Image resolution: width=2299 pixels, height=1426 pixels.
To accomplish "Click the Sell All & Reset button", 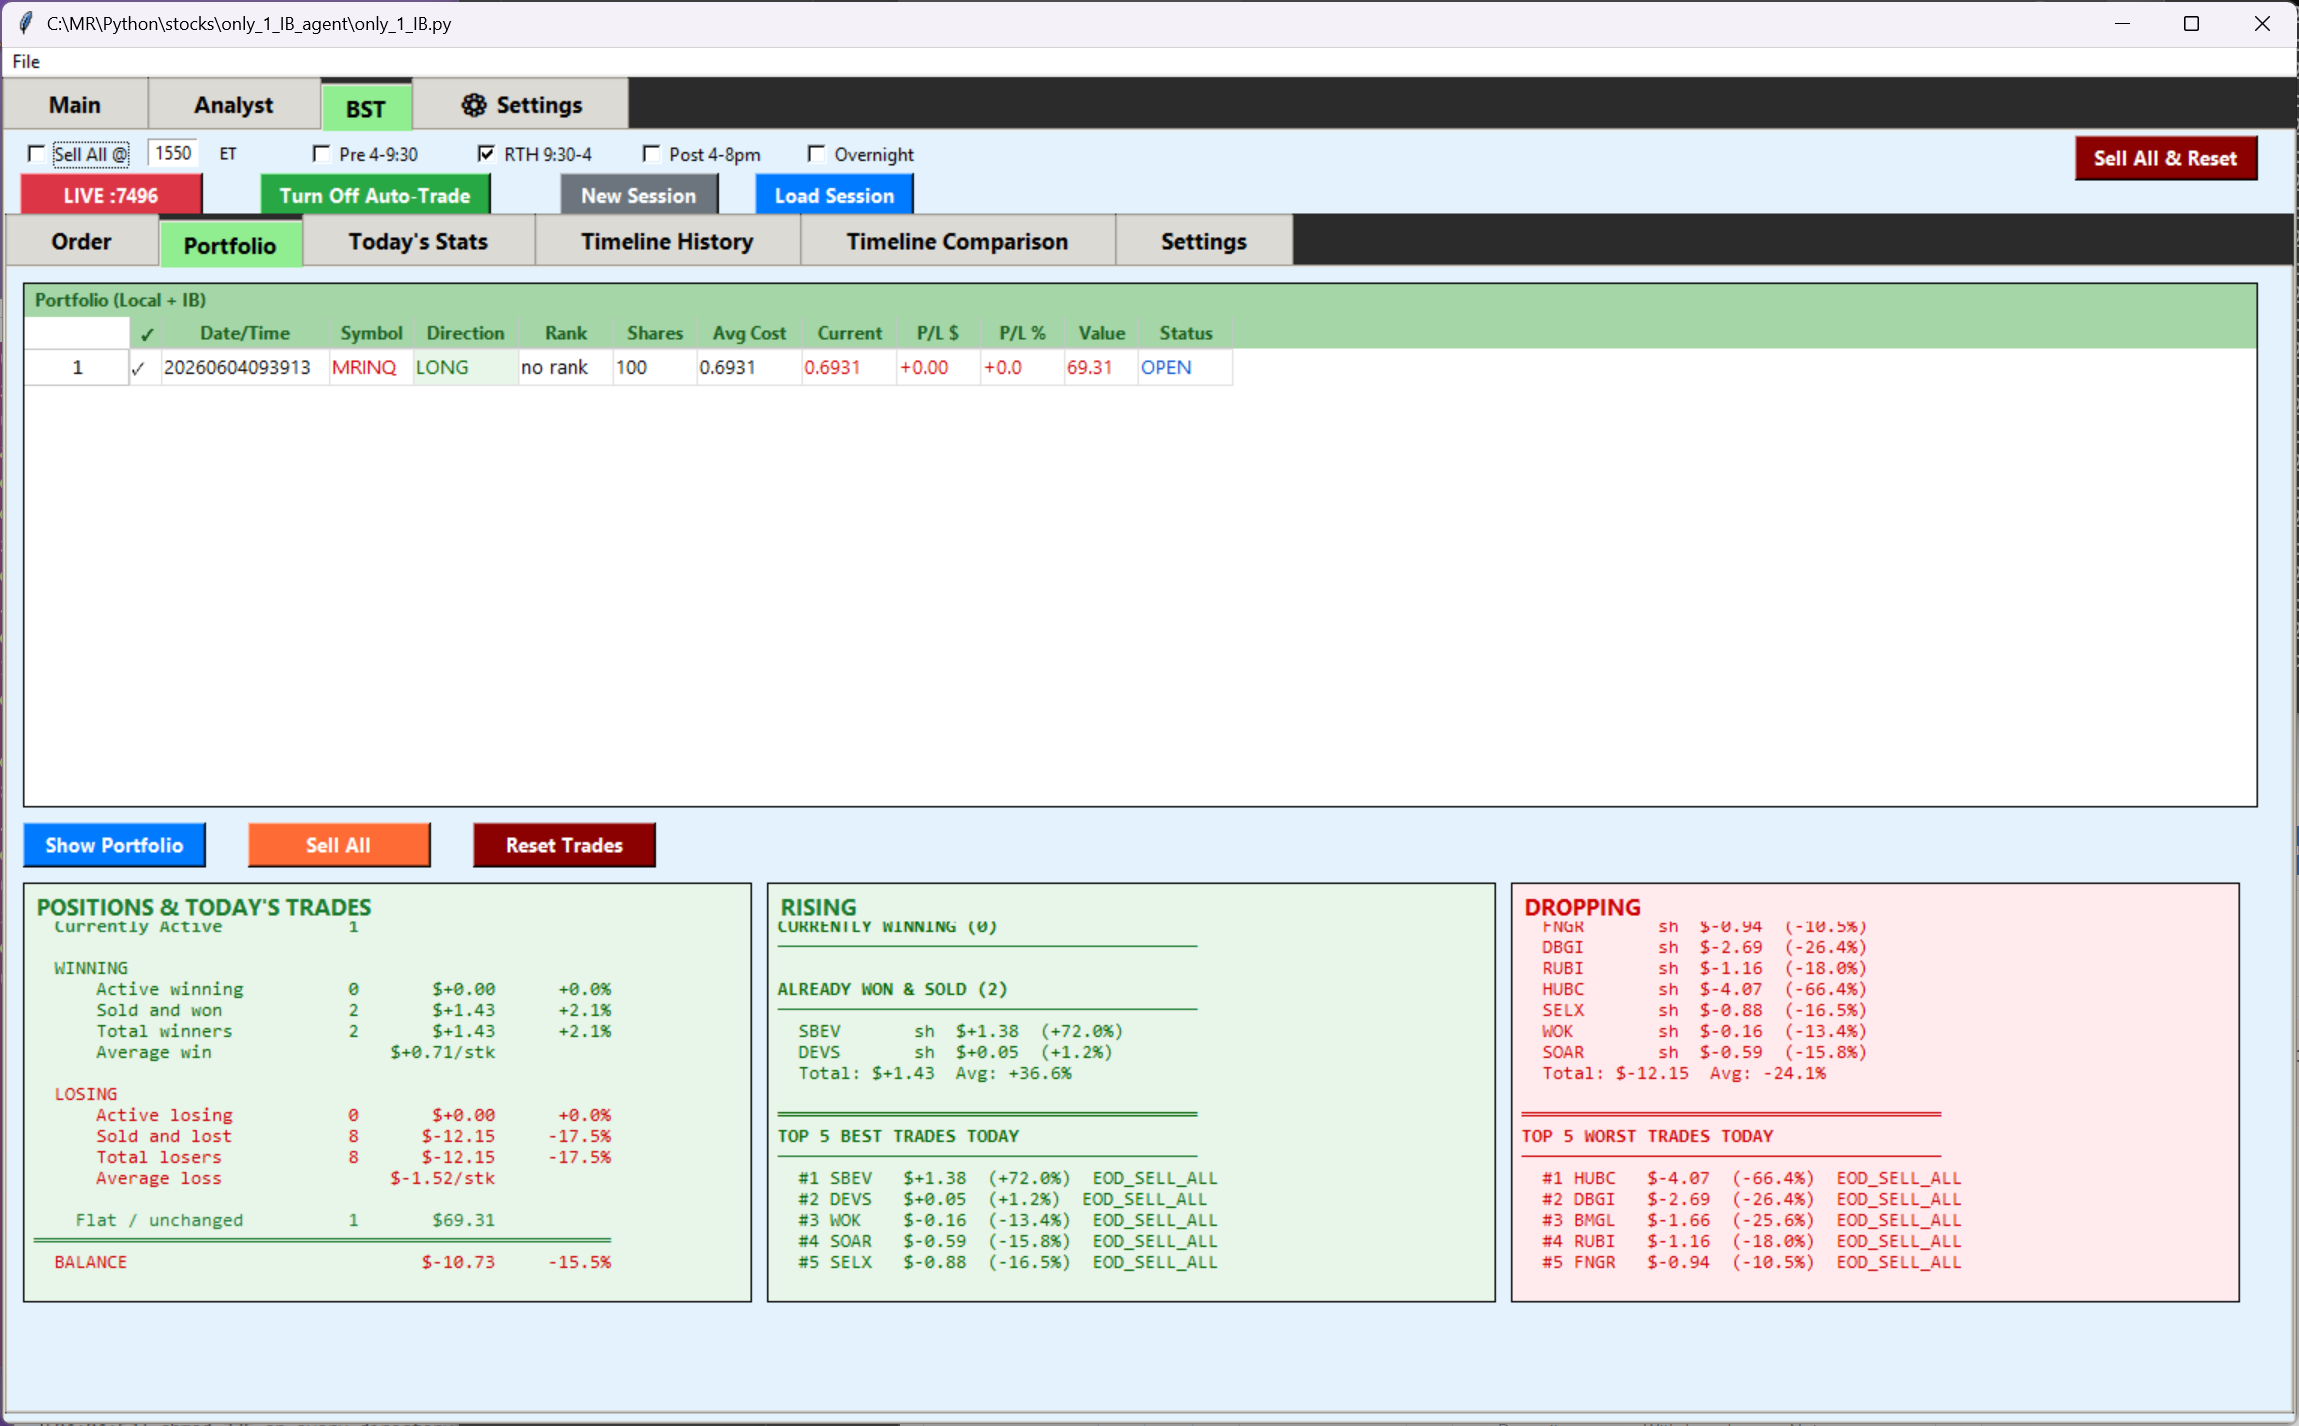I will tap(2166, 158).
